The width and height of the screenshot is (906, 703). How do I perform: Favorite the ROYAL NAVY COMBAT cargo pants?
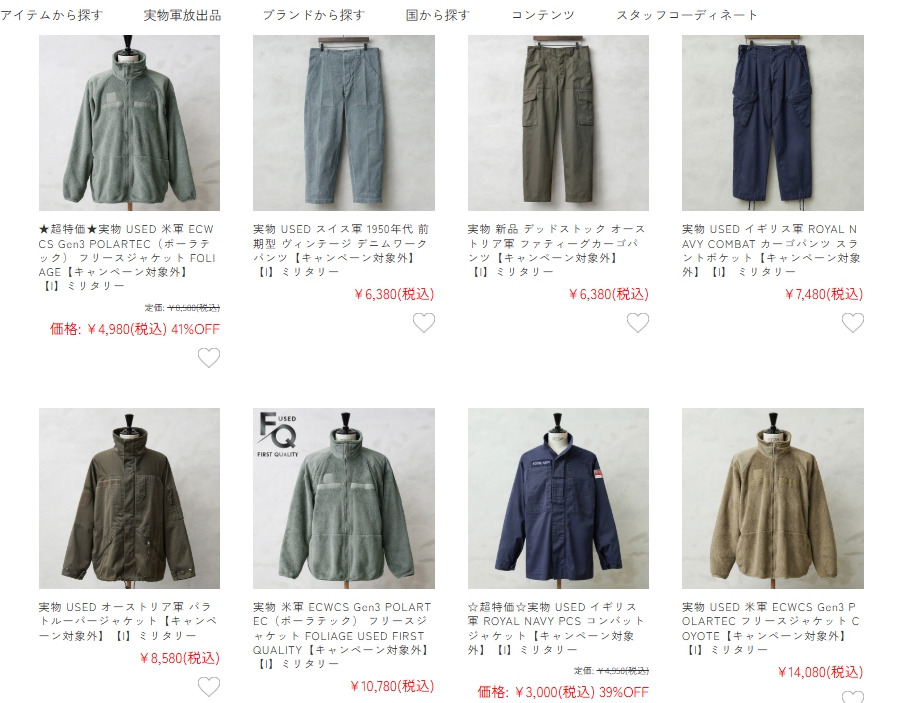pos(852,323)
